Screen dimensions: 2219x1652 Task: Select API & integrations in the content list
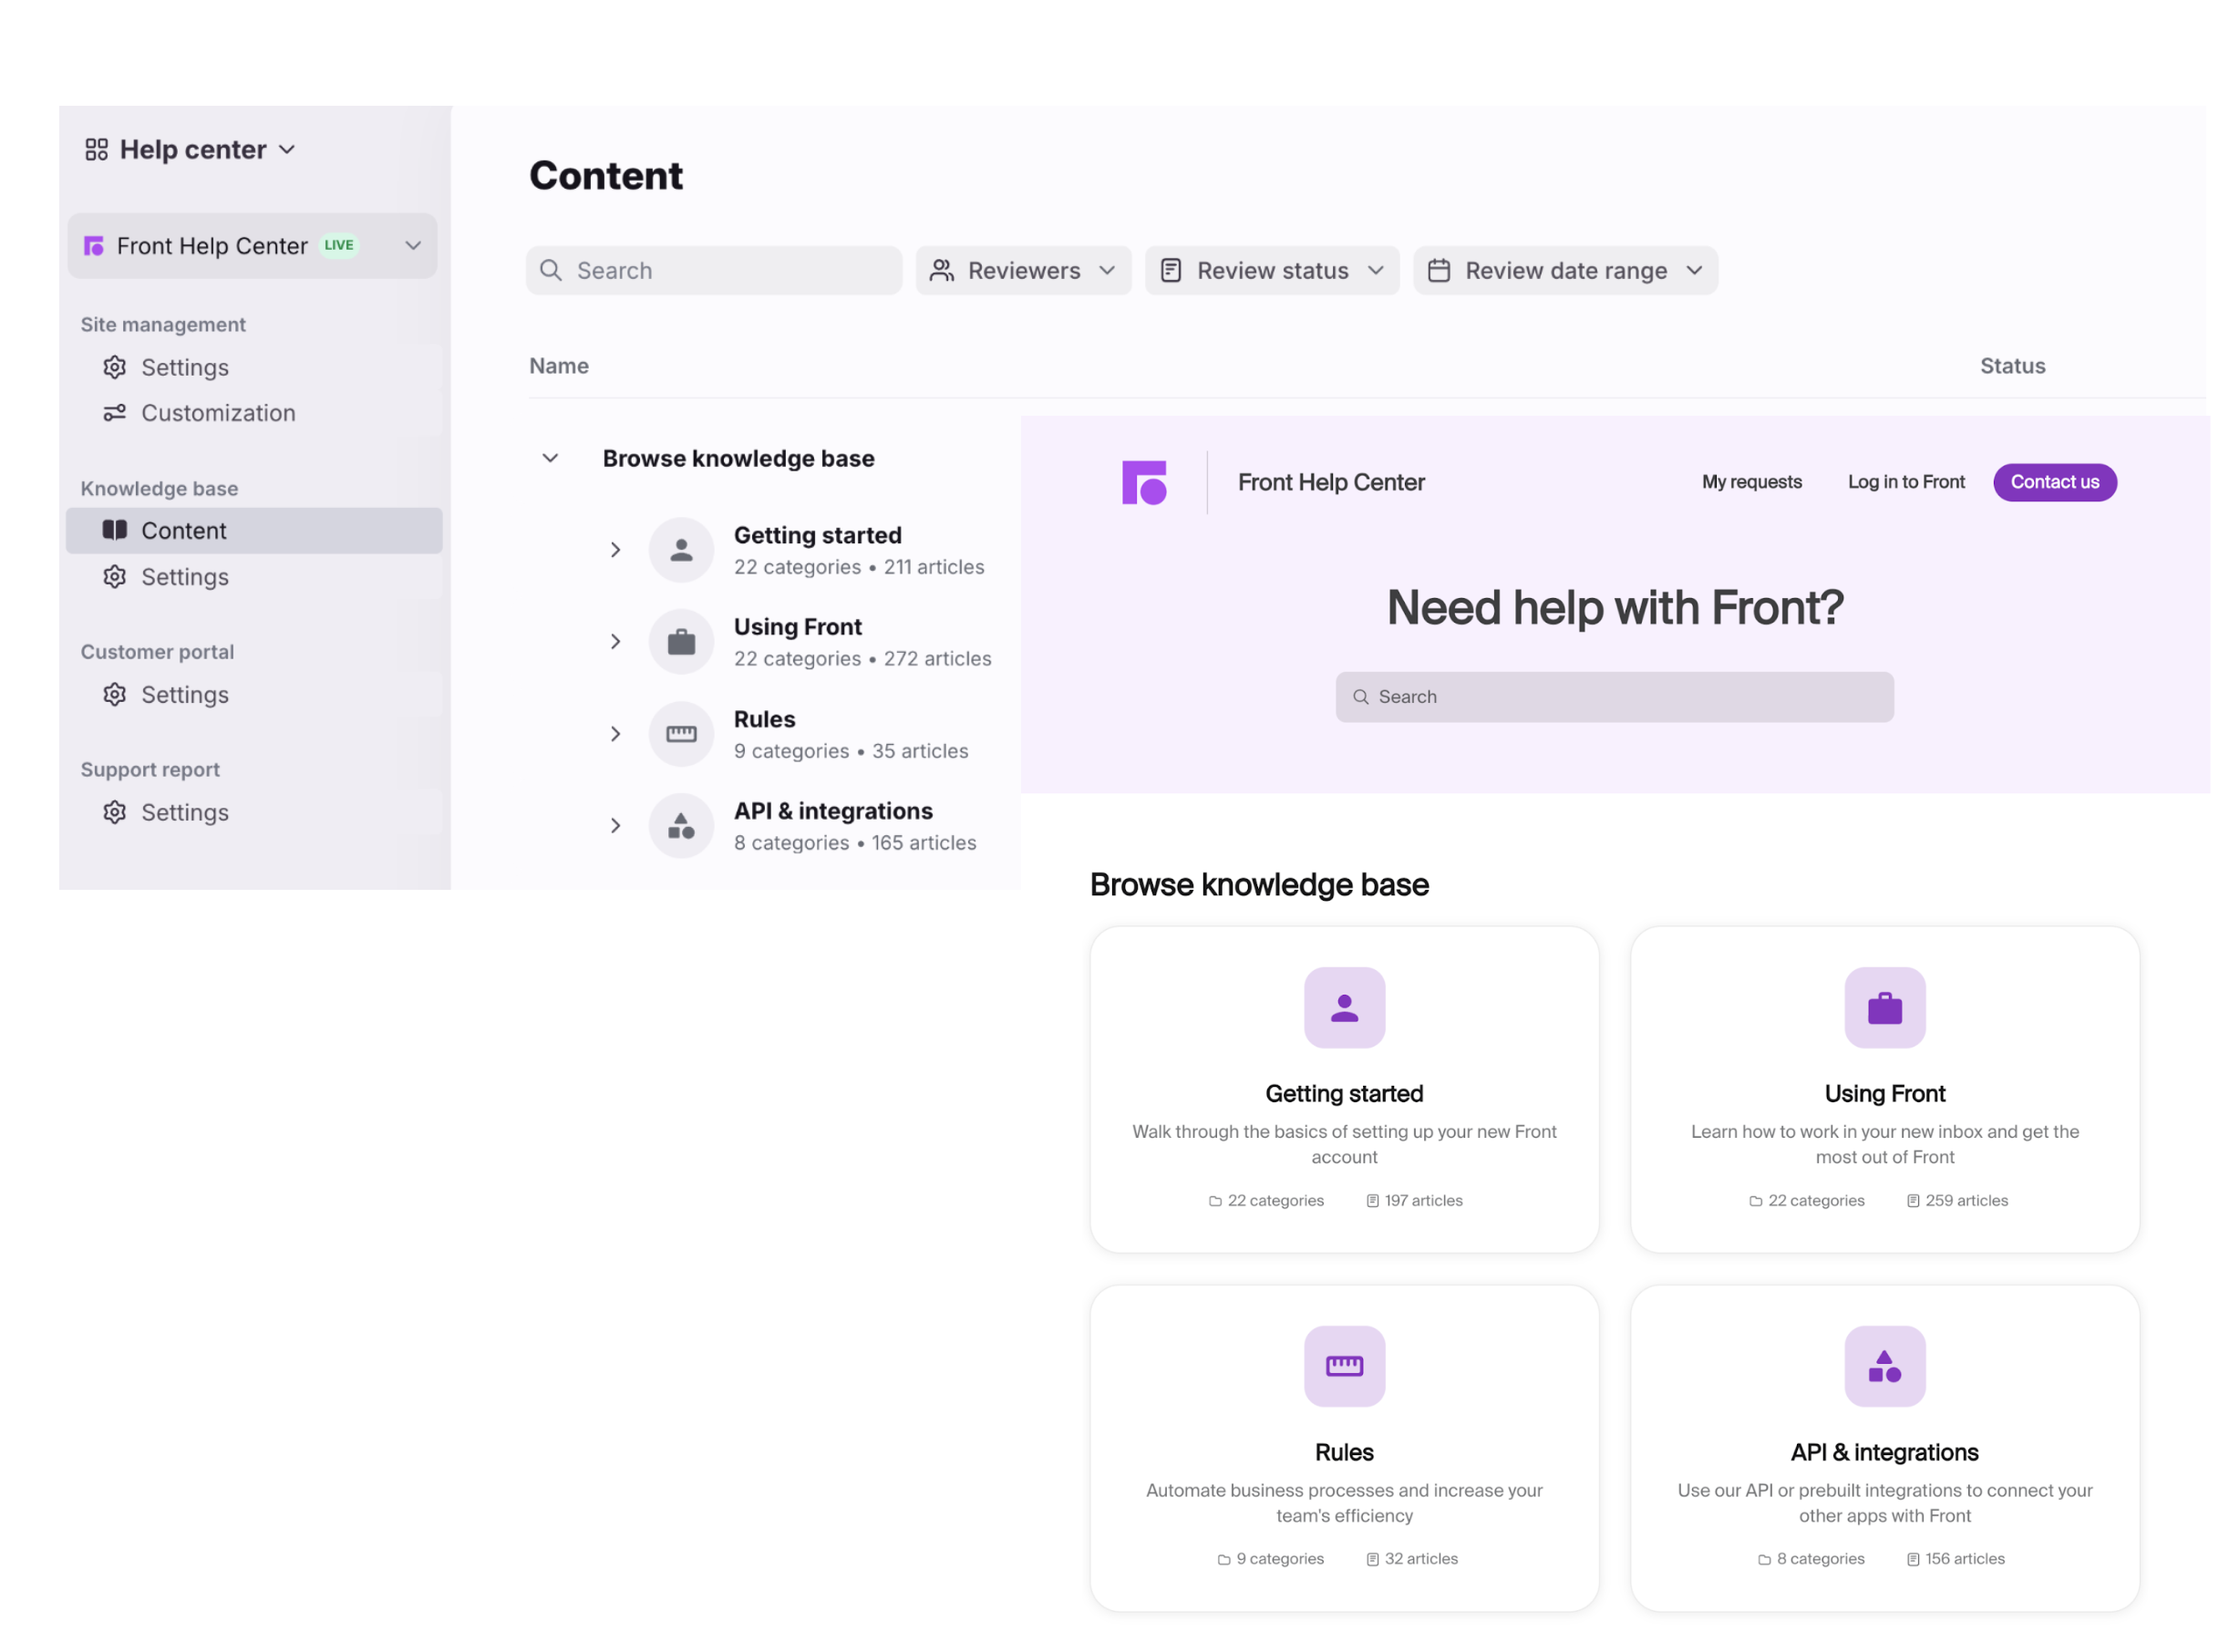click(x=834, y=811)
